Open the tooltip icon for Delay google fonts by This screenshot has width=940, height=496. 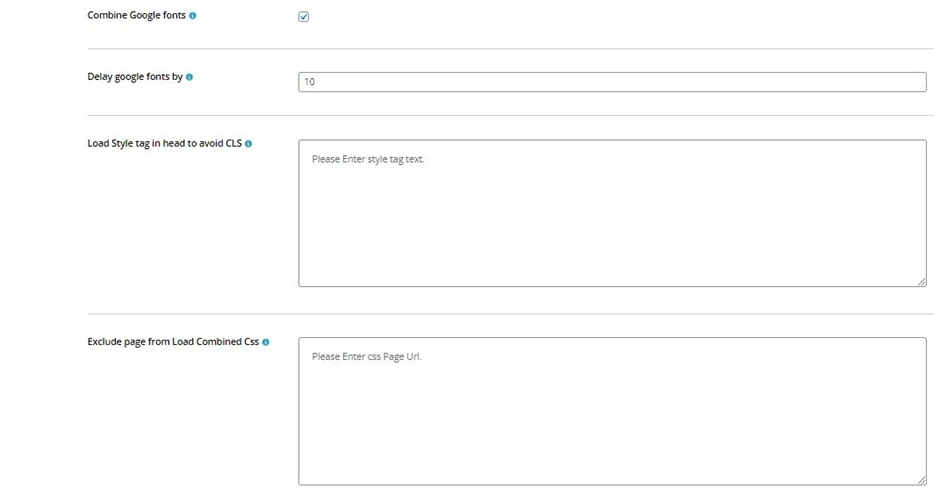189,77
